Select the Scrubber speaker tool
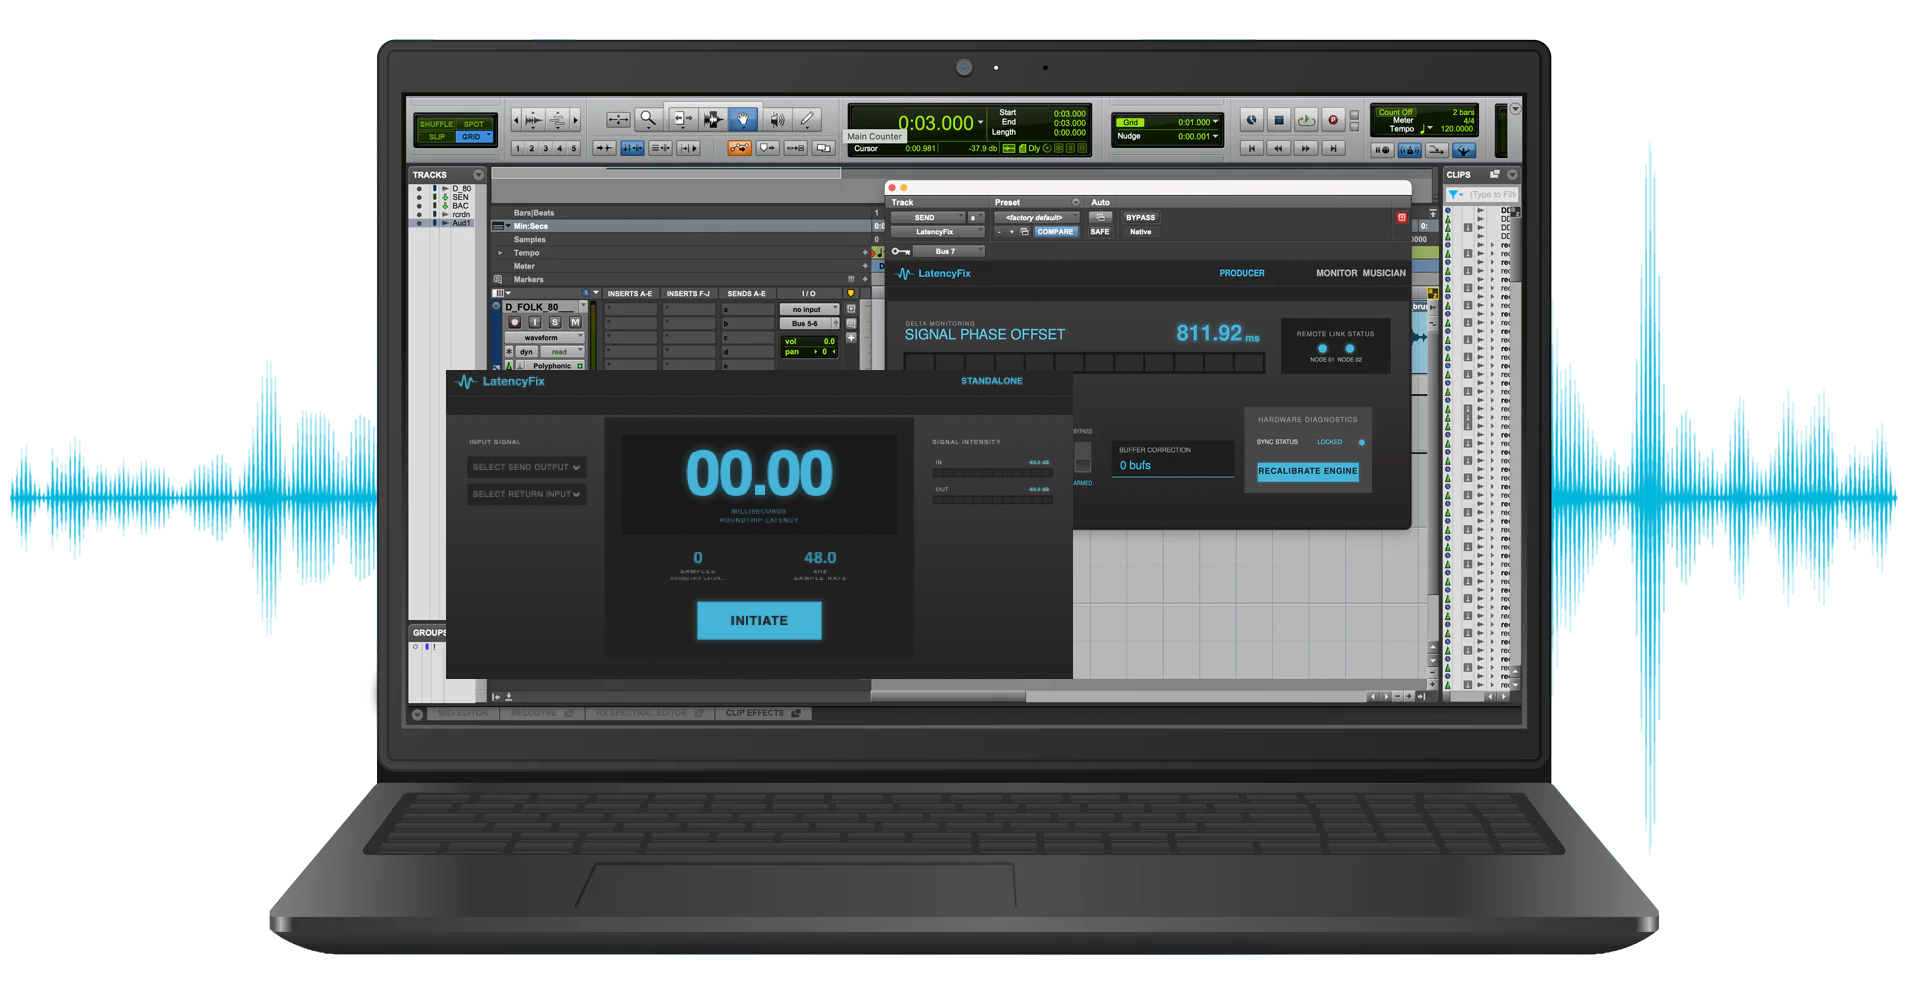 pyautogui.click(x=777, y=120)
